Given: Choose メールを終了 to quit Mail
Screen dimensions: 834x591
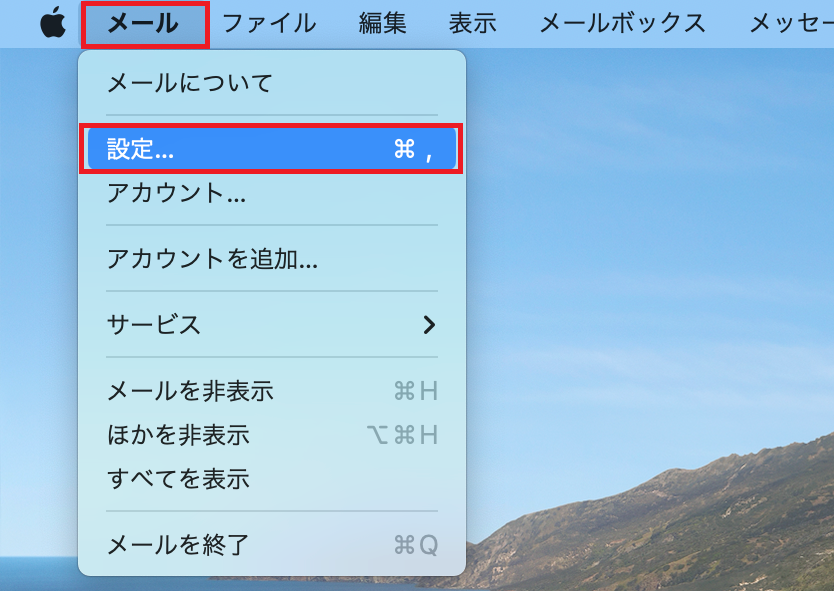Looking at the screenshot, I should pyautogui.click(x=272, y=545).
